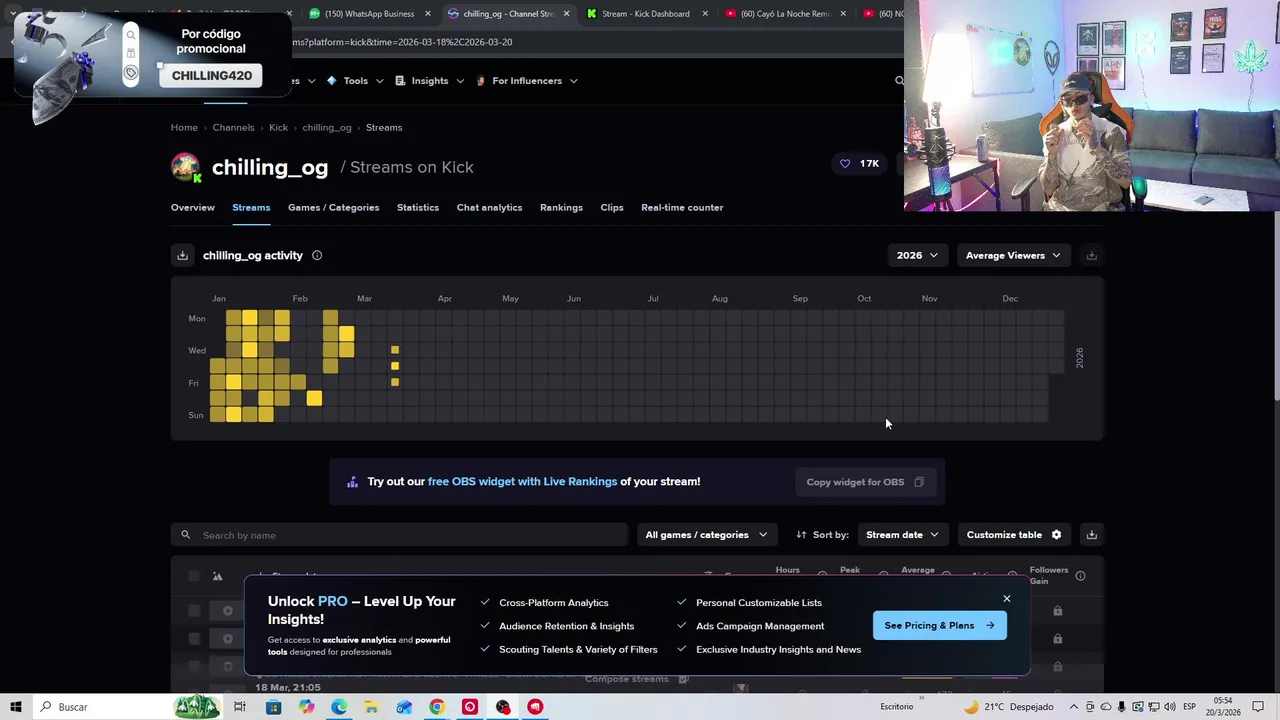Show hidden system tray icons chevron
This screenshot has width=1280, height=720.
point(1074,707)
